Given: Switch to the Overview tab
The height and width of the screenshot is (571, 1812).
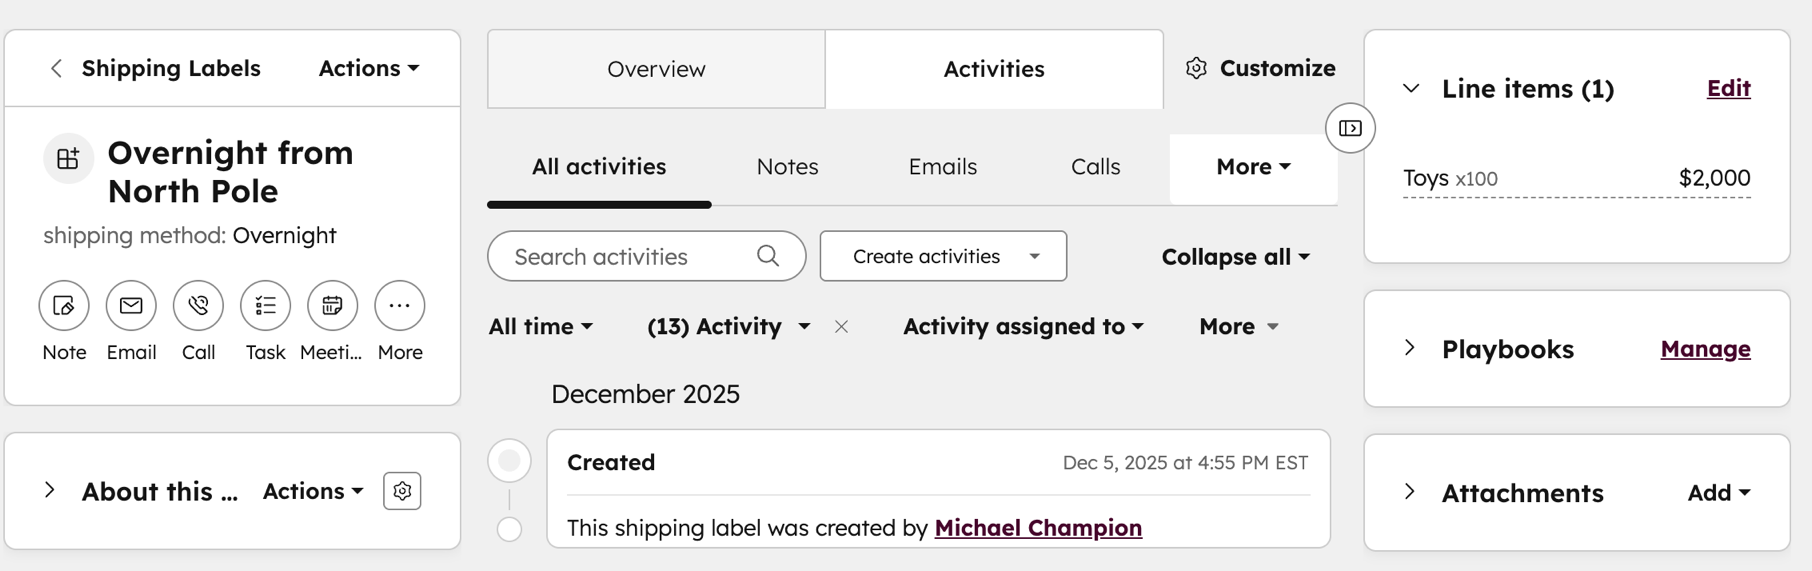Looking at the screenshot, I should tap(656, 69).
